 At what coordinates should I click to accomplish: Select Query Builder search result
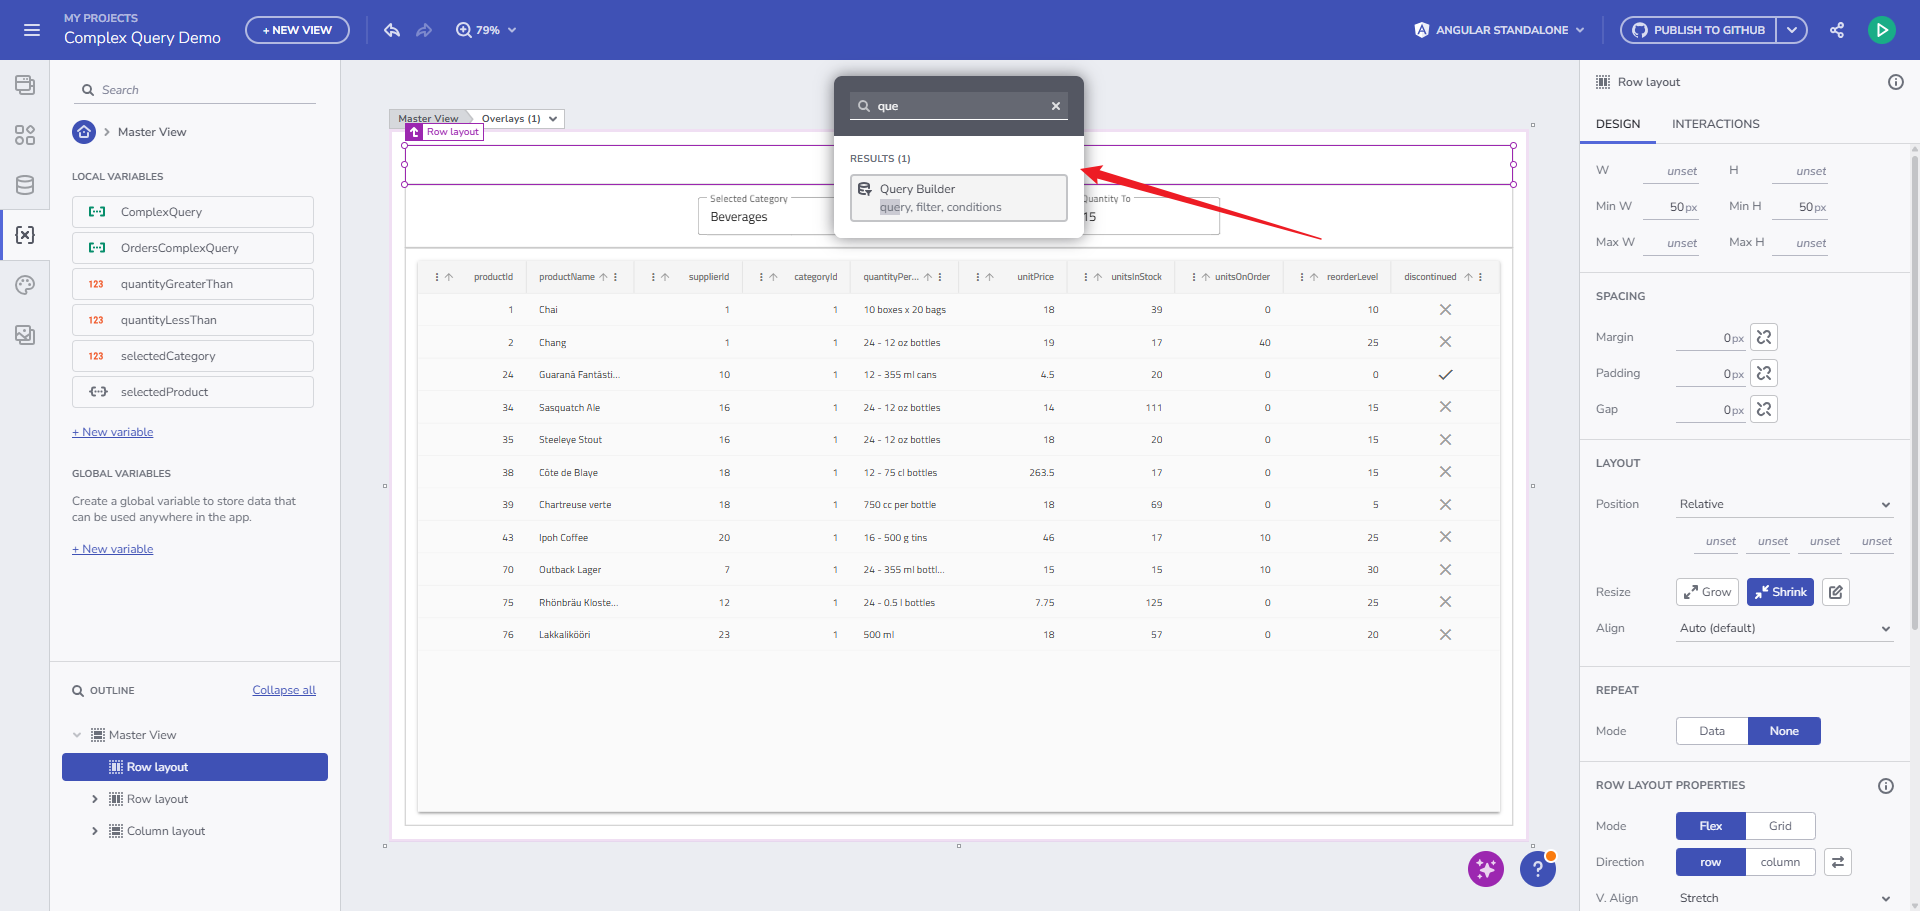pyautogui.click(x=958, y=197)
